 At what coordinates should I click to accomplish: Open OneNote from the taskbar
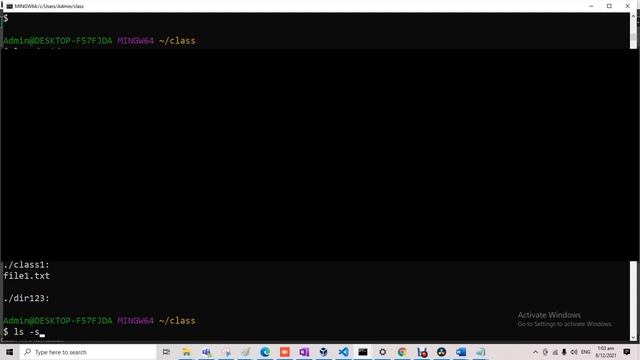coord(304,352)
